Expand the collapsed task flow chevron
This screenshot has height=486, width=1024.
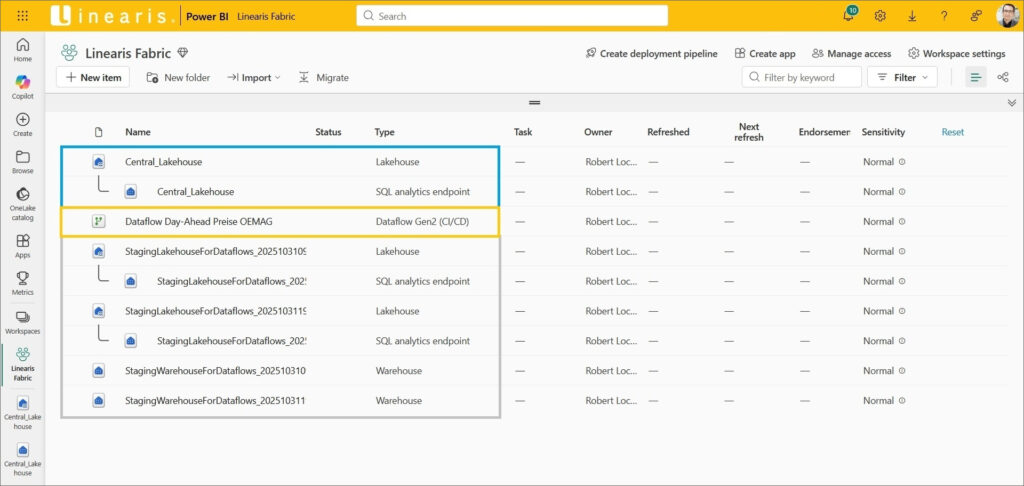pyautogui.click(x=1011, y=102)
